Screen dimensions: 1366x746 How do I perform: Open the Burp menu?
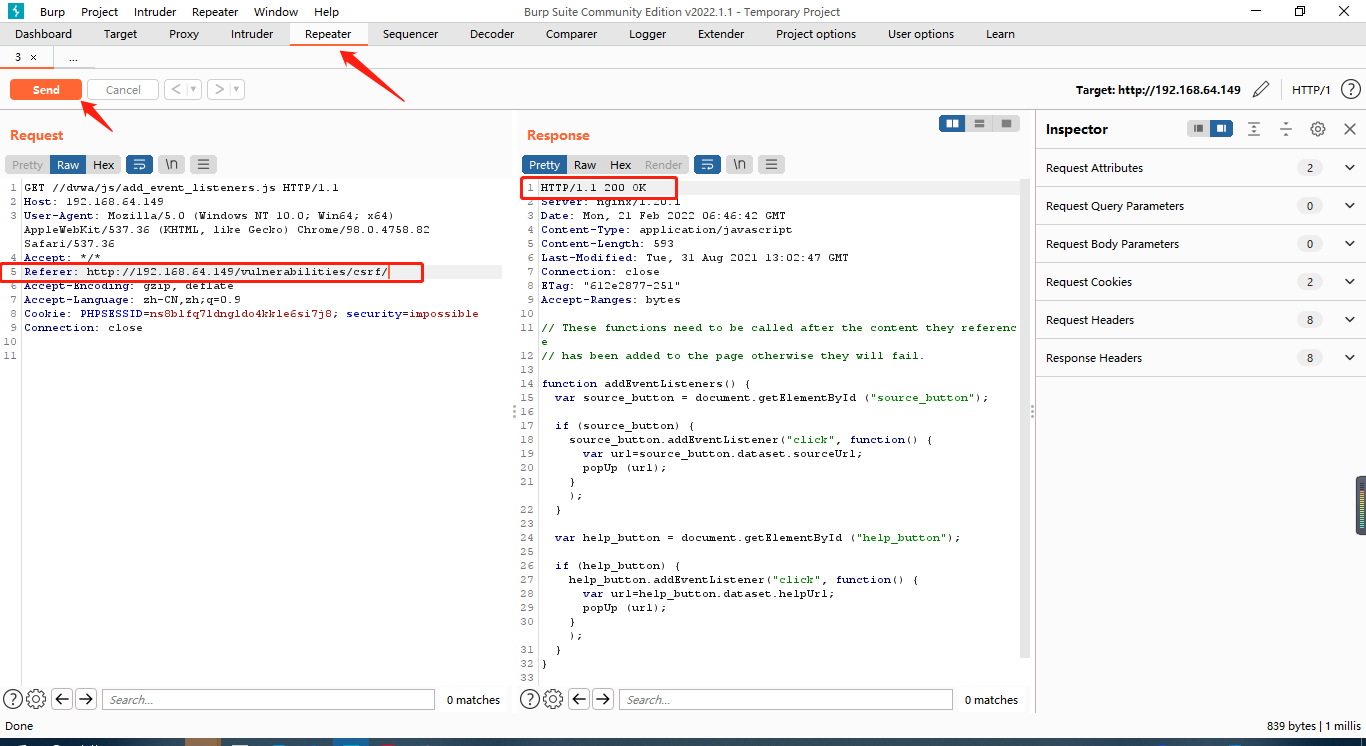click(x=53, y=12)
